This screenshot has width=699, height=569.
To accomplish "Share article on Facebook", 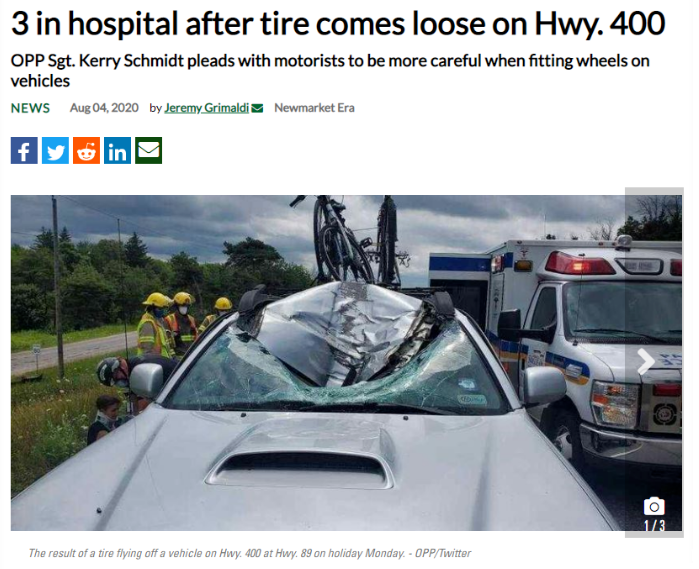I will [24, 152].
